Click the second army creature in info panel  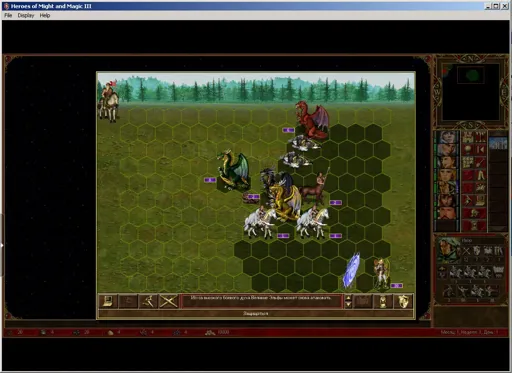(x=470, y=272)
